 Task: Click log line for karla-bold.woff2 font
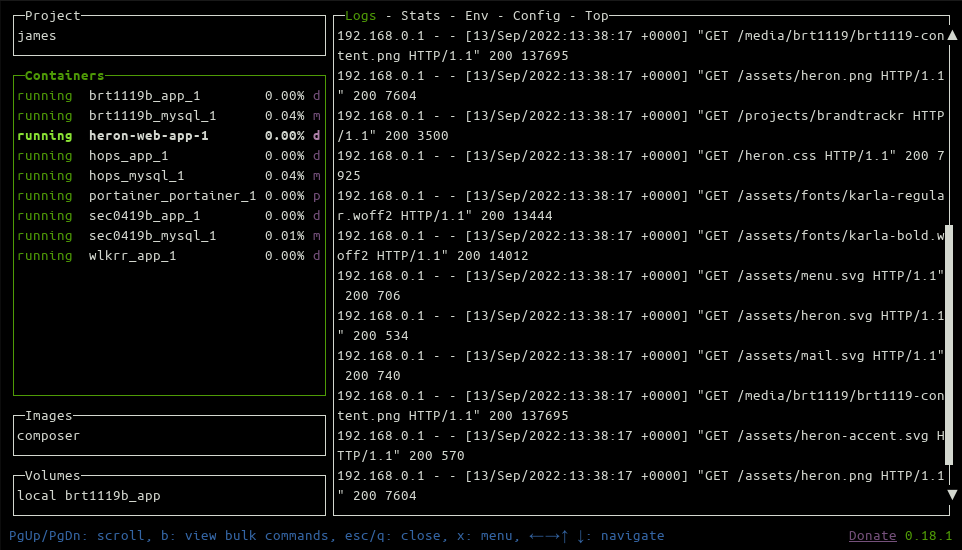(641, 246)
